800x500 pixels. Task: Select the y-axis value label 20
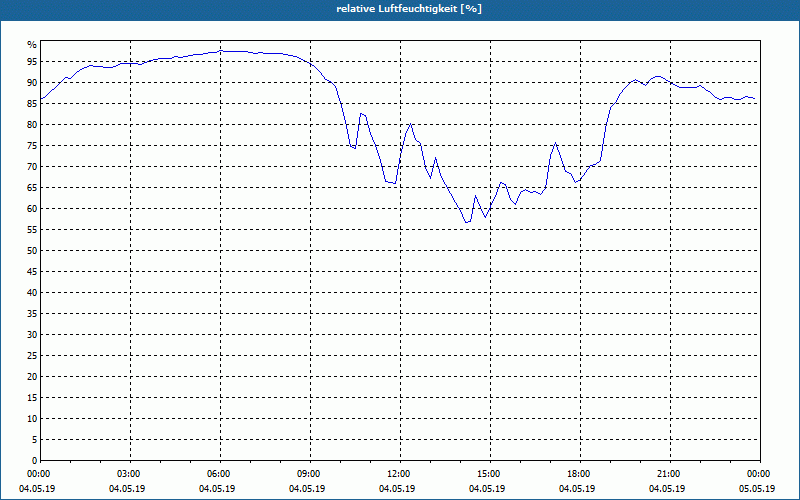click(x=32, y=377)
